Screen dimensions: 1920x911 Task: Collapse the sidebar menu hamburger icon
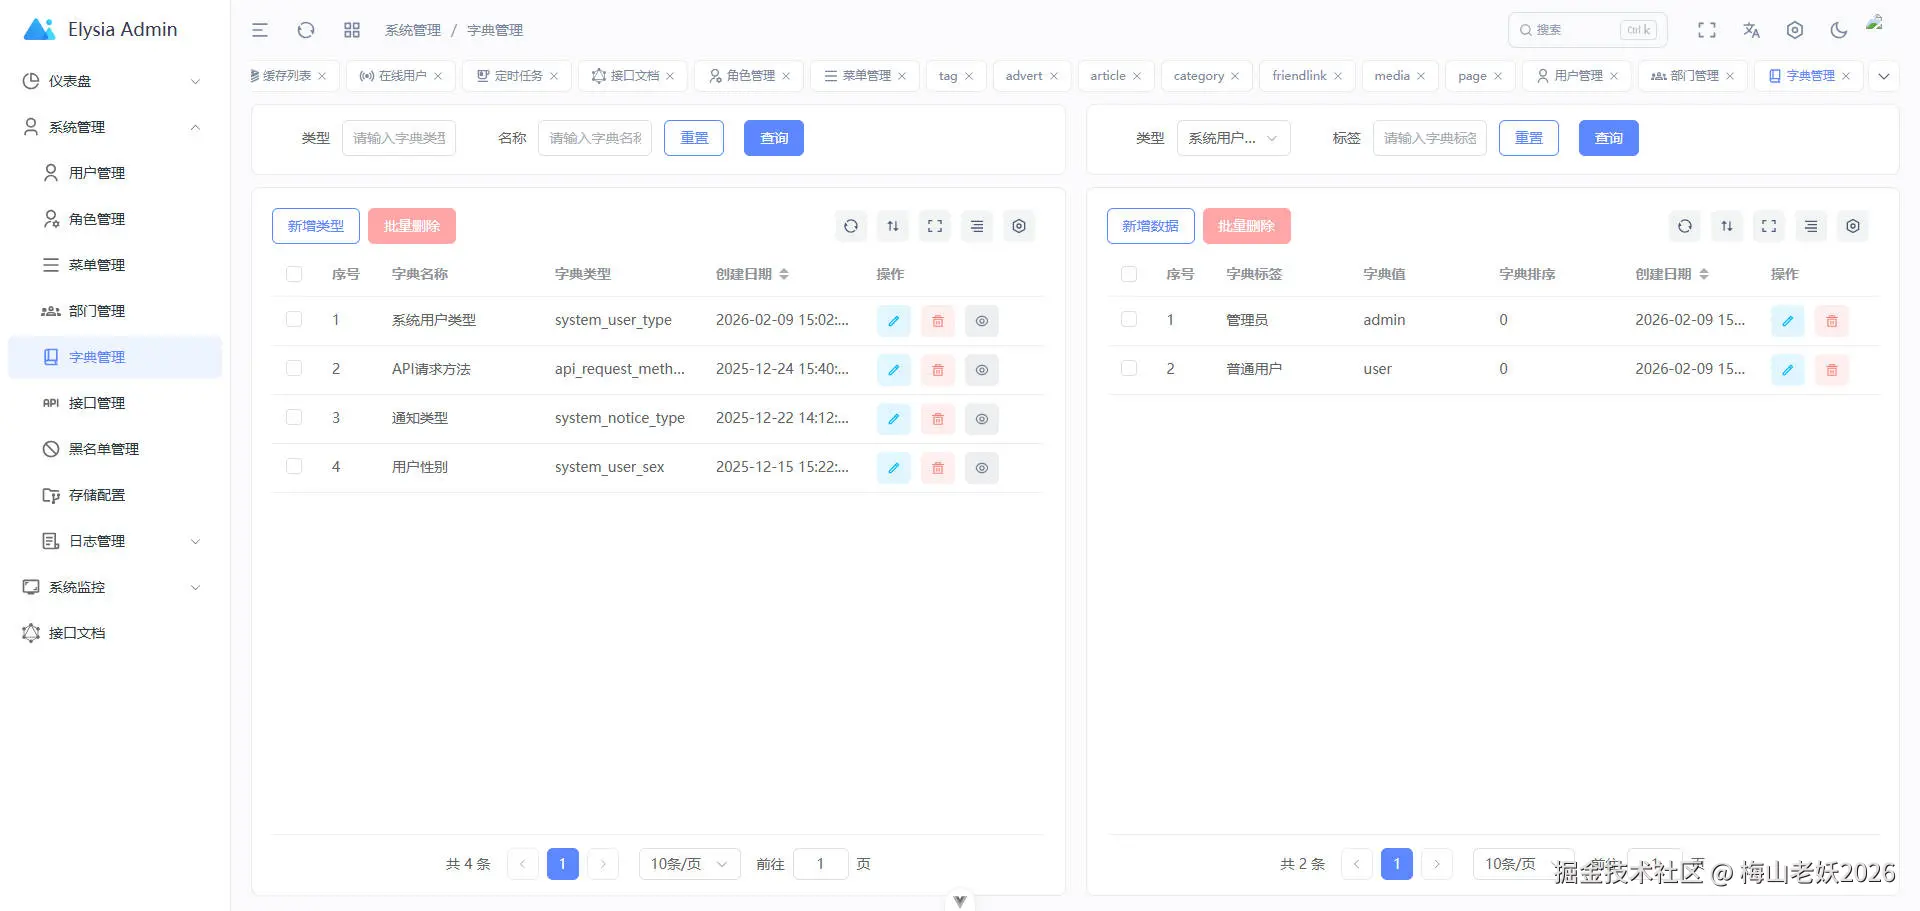coord(260,30)
